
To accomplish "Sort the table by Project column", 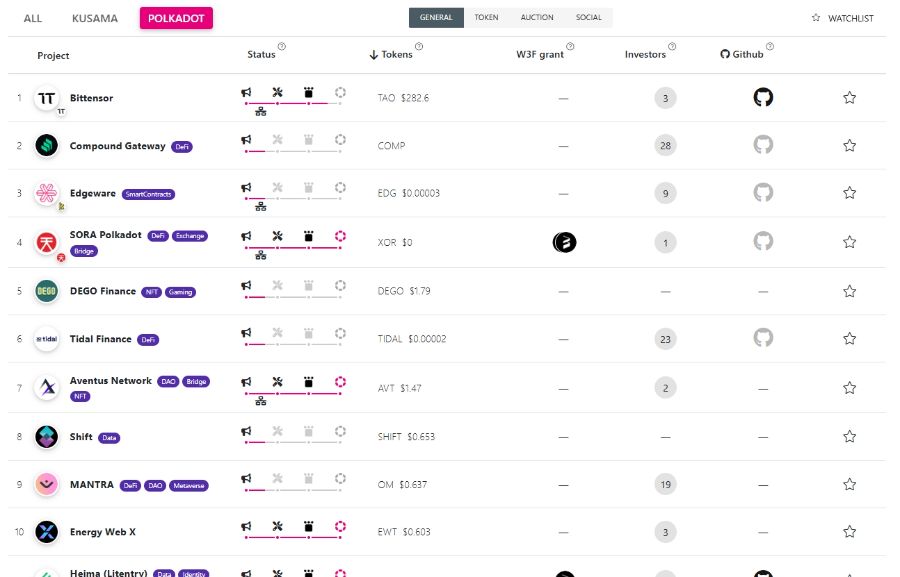I will coord(54,56).
